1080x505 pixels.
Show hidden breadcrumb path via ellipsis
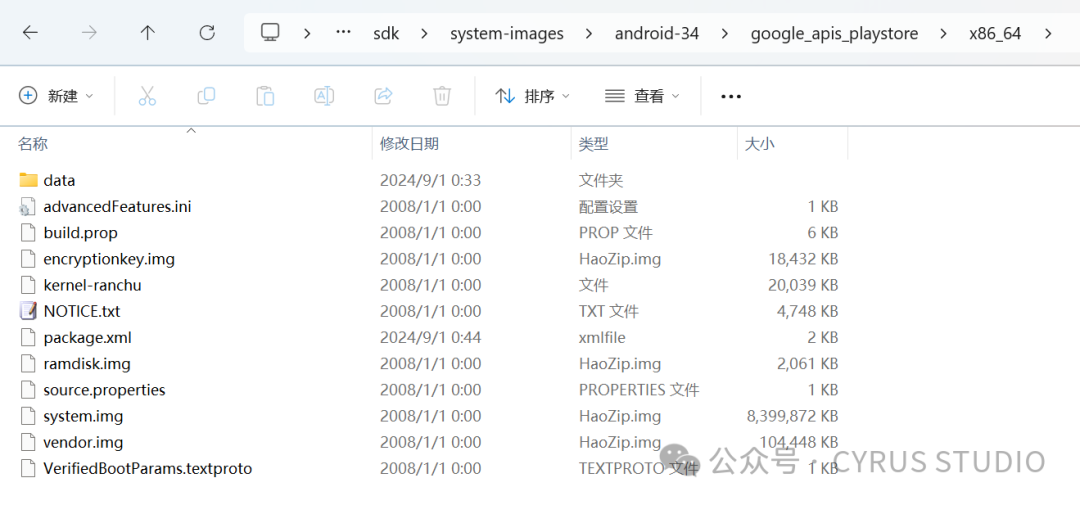343,32
